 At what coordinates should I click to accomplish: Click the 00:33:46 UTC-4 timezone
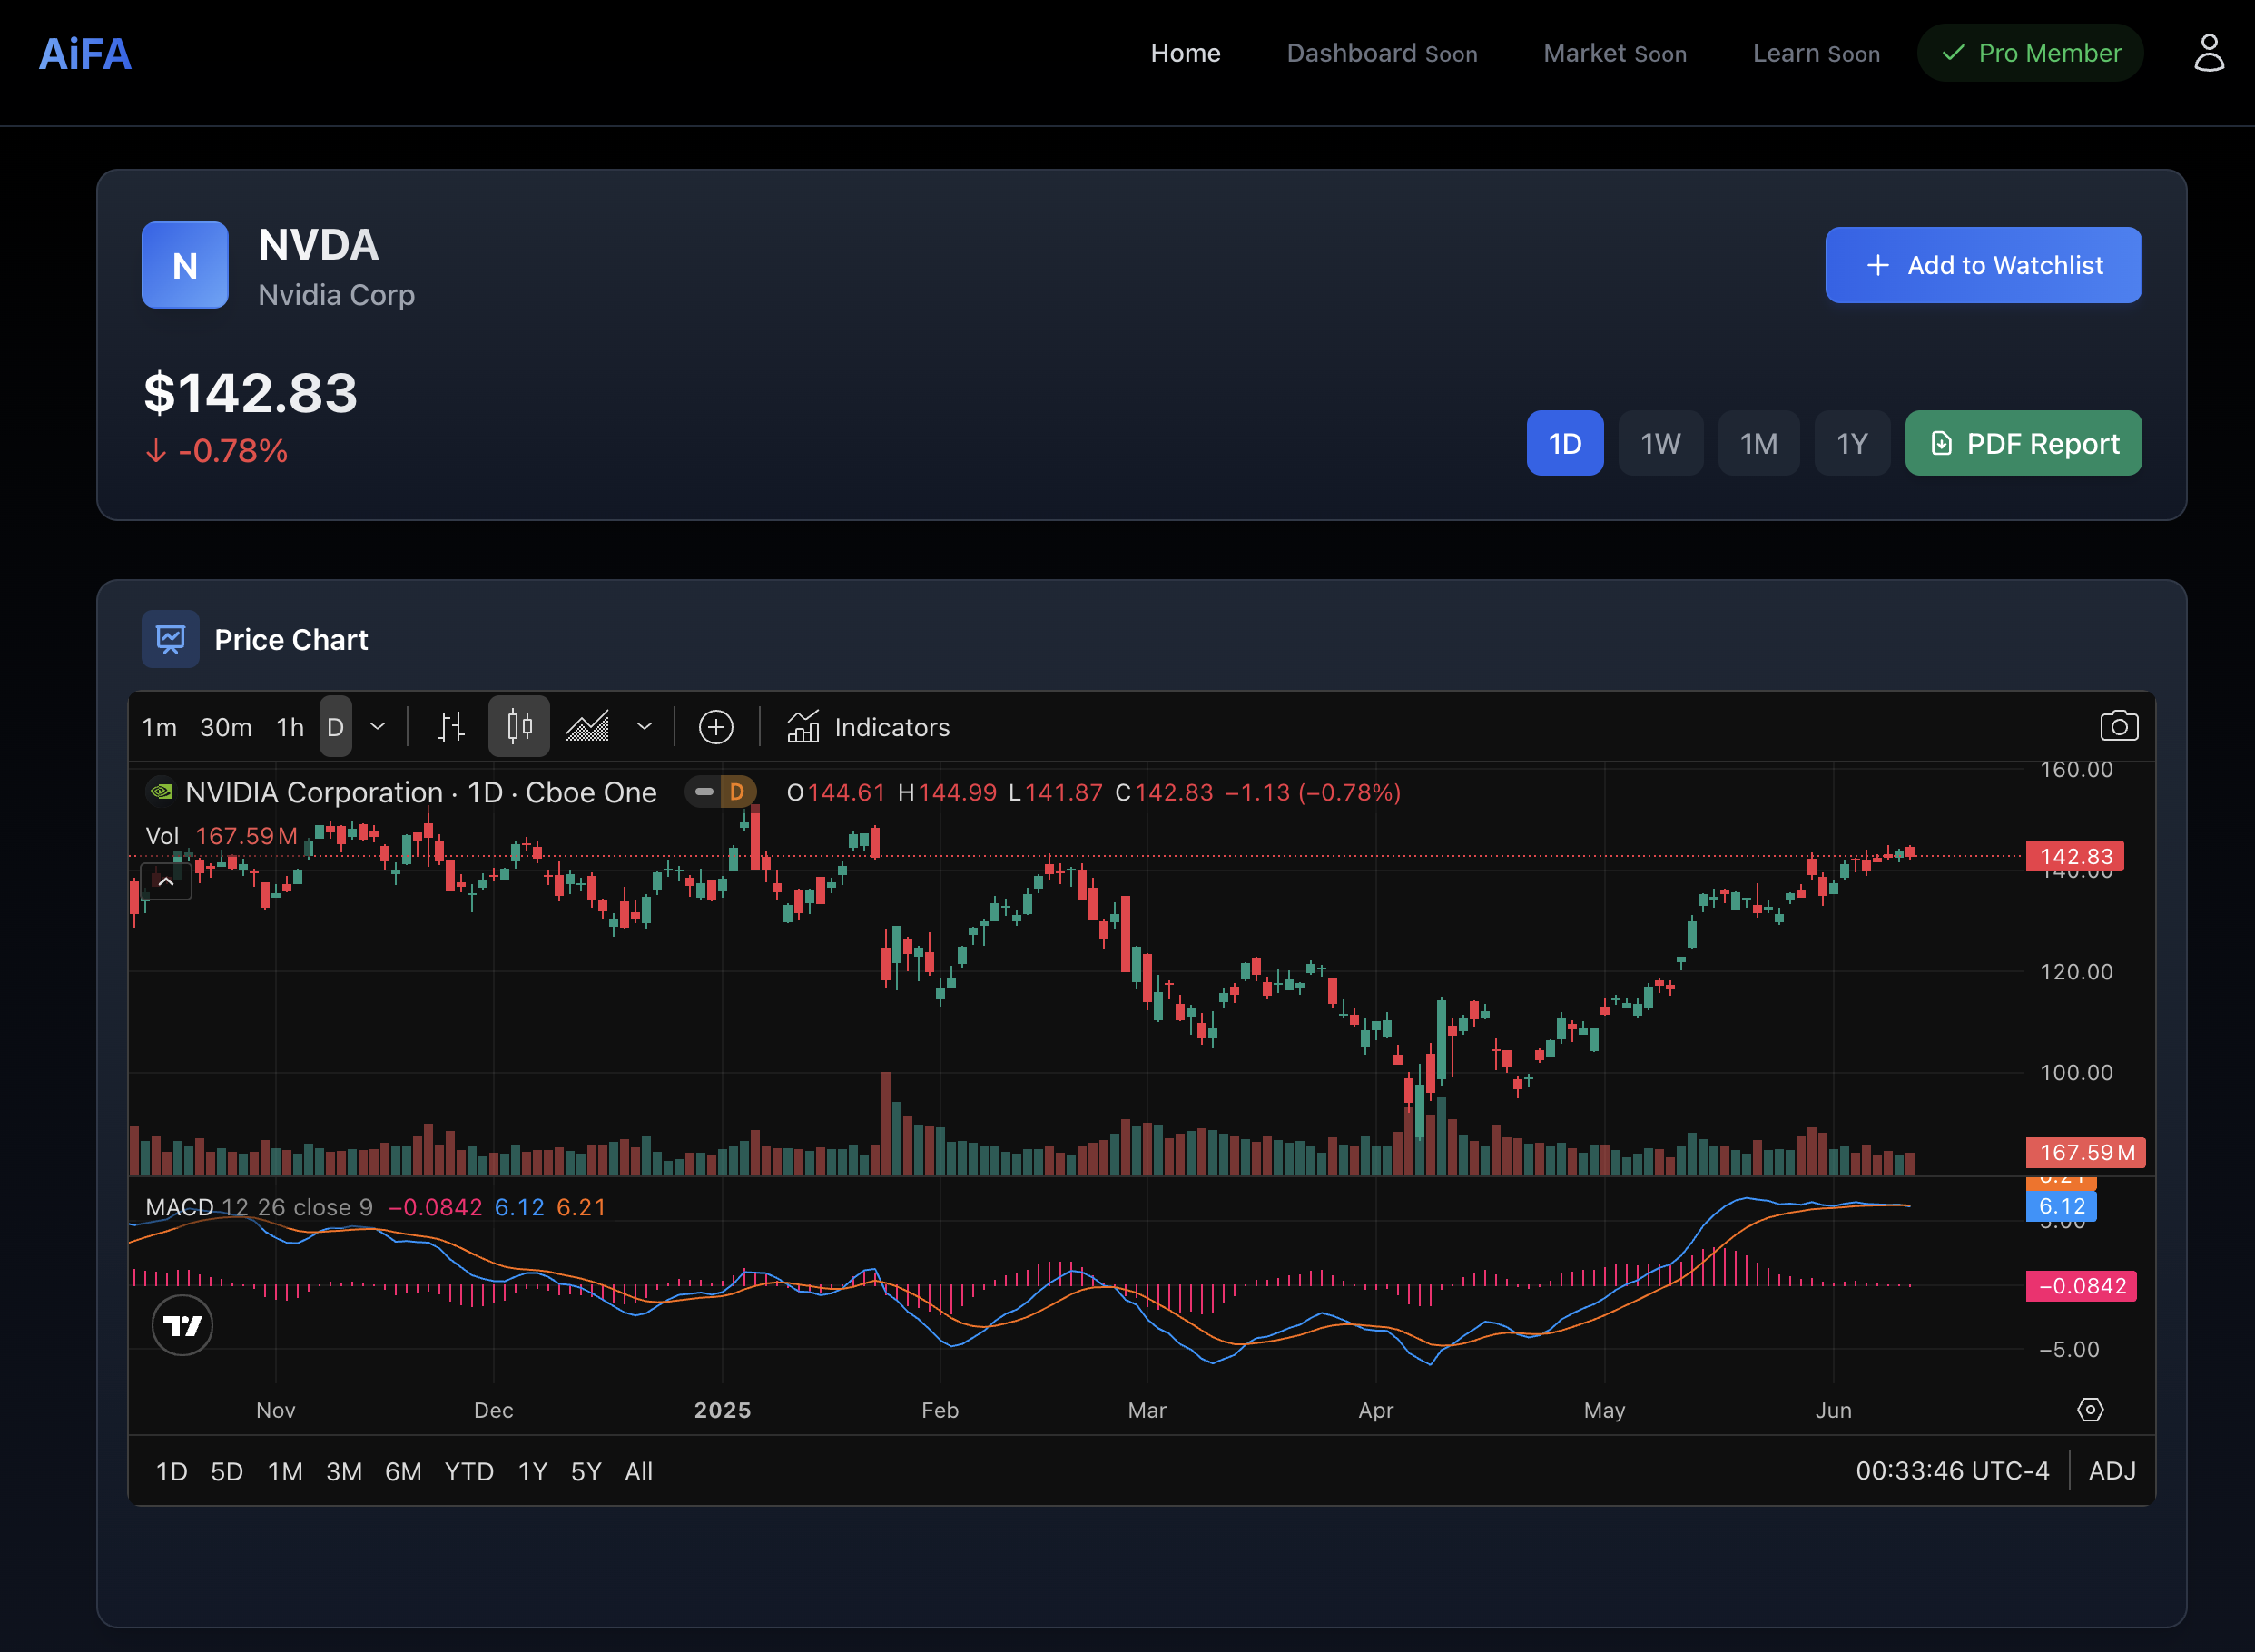pyautogui.click(x=1952, y=1471)
